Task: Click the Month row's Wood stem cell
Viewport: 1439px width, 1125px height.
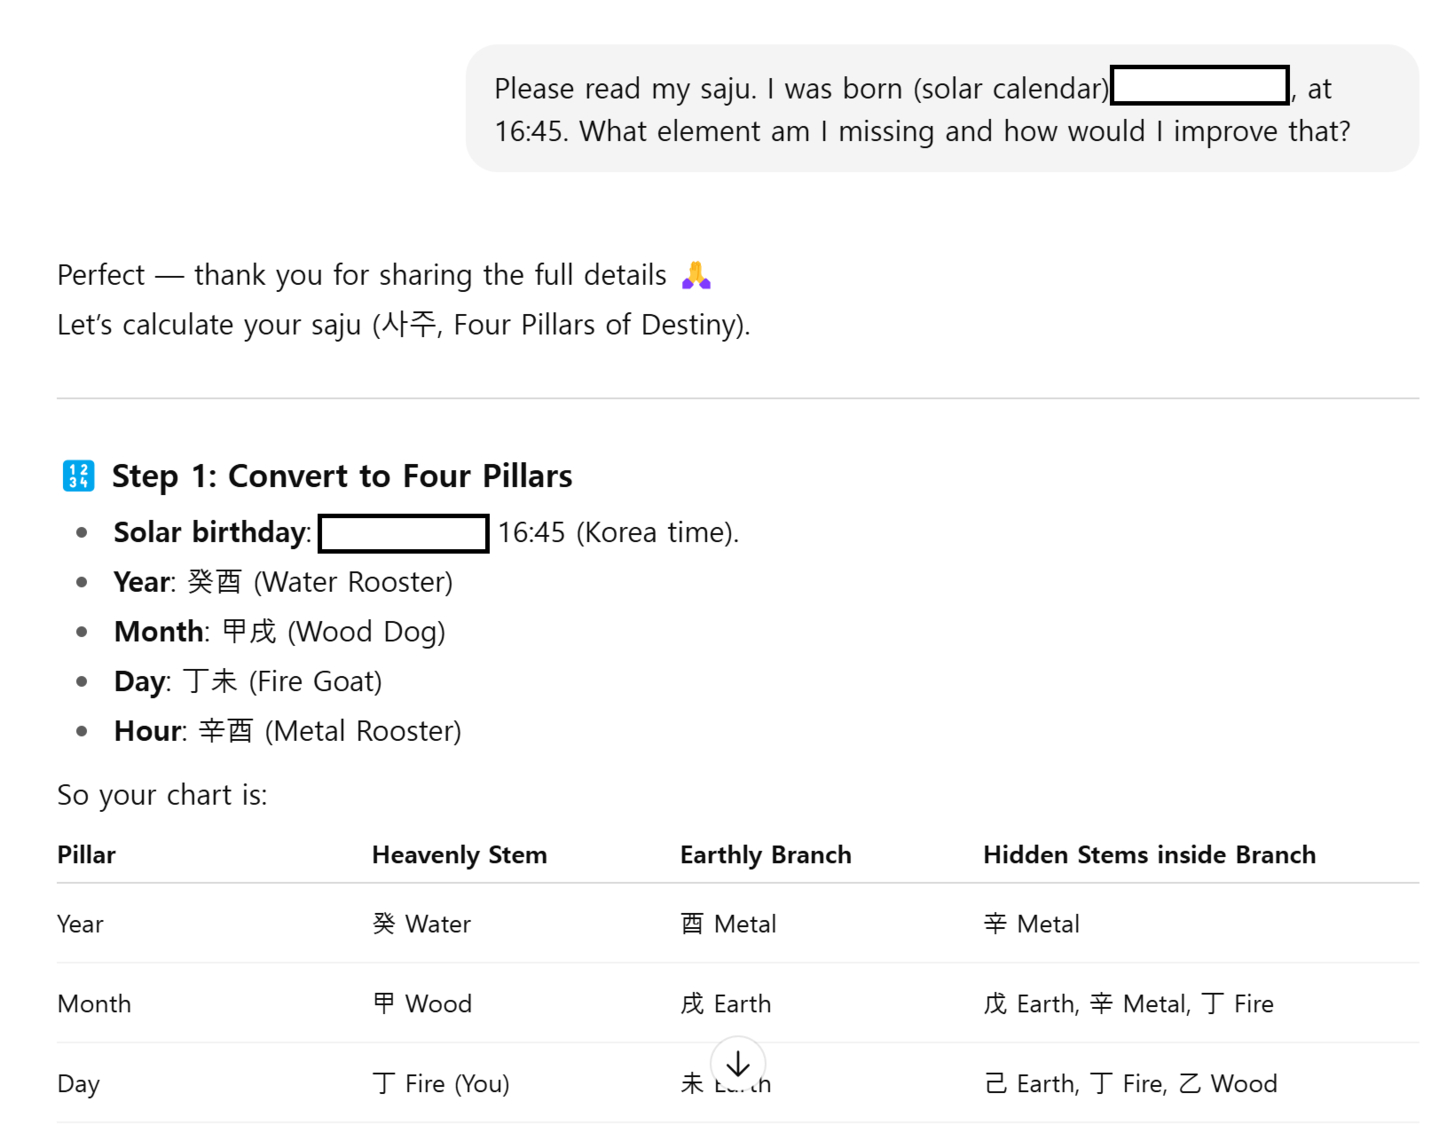Action: point(421,1004)
